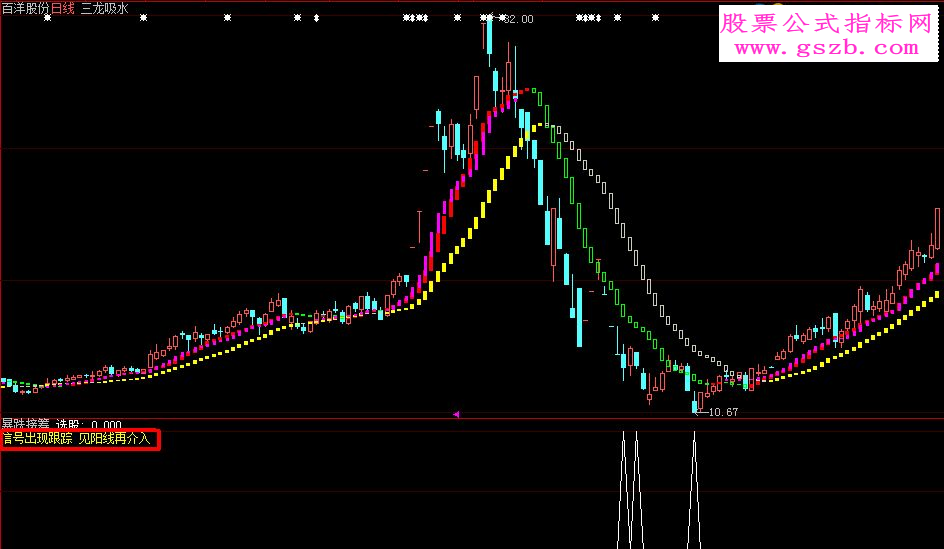Click the 暴跌接箸 sub-indicator title
This screenshot has width=944, height=549.
(25, 424)
